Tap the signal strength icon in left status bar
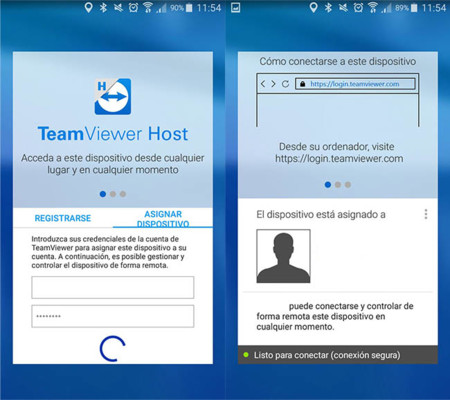 [x=162, y=8]
